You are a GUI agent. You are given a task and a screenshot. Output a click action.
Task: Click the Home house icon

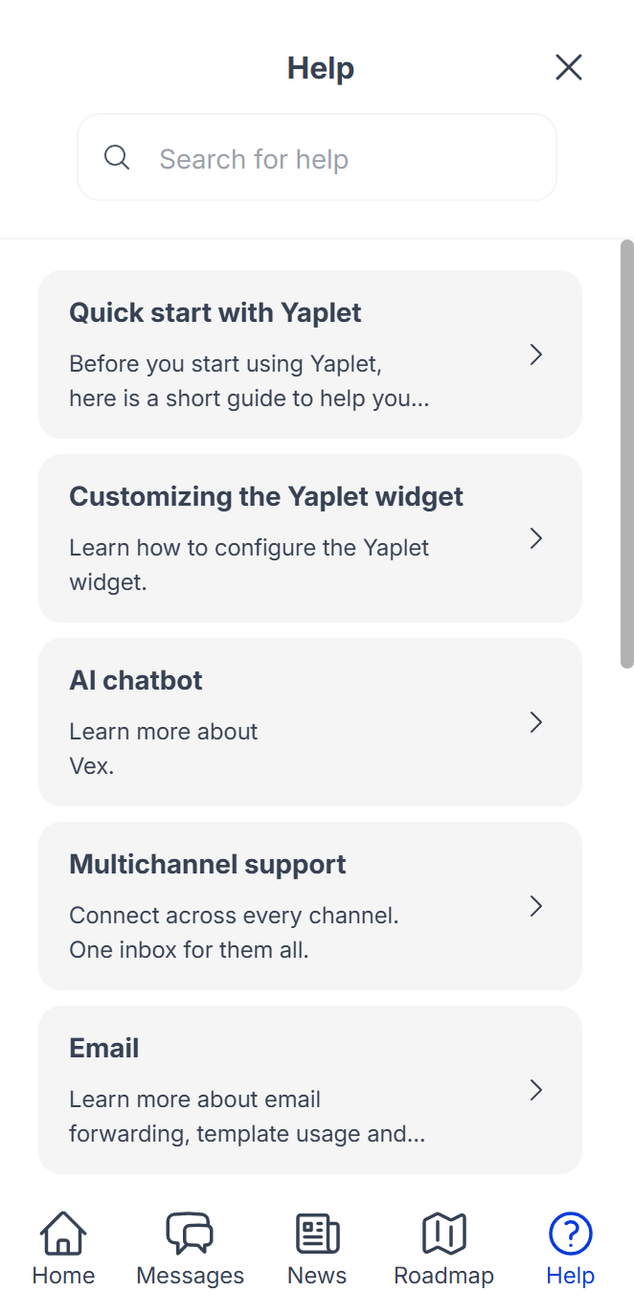coord(63,1234)
